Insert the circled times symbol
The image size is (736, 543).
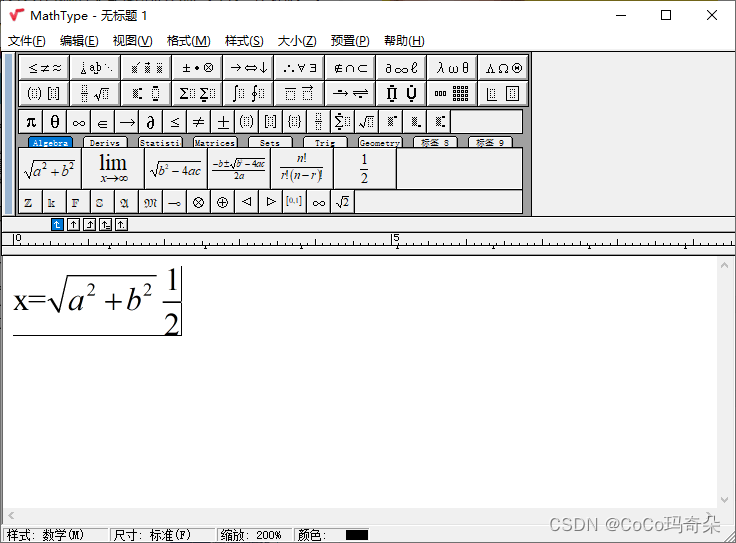click(x=199, y=202)
